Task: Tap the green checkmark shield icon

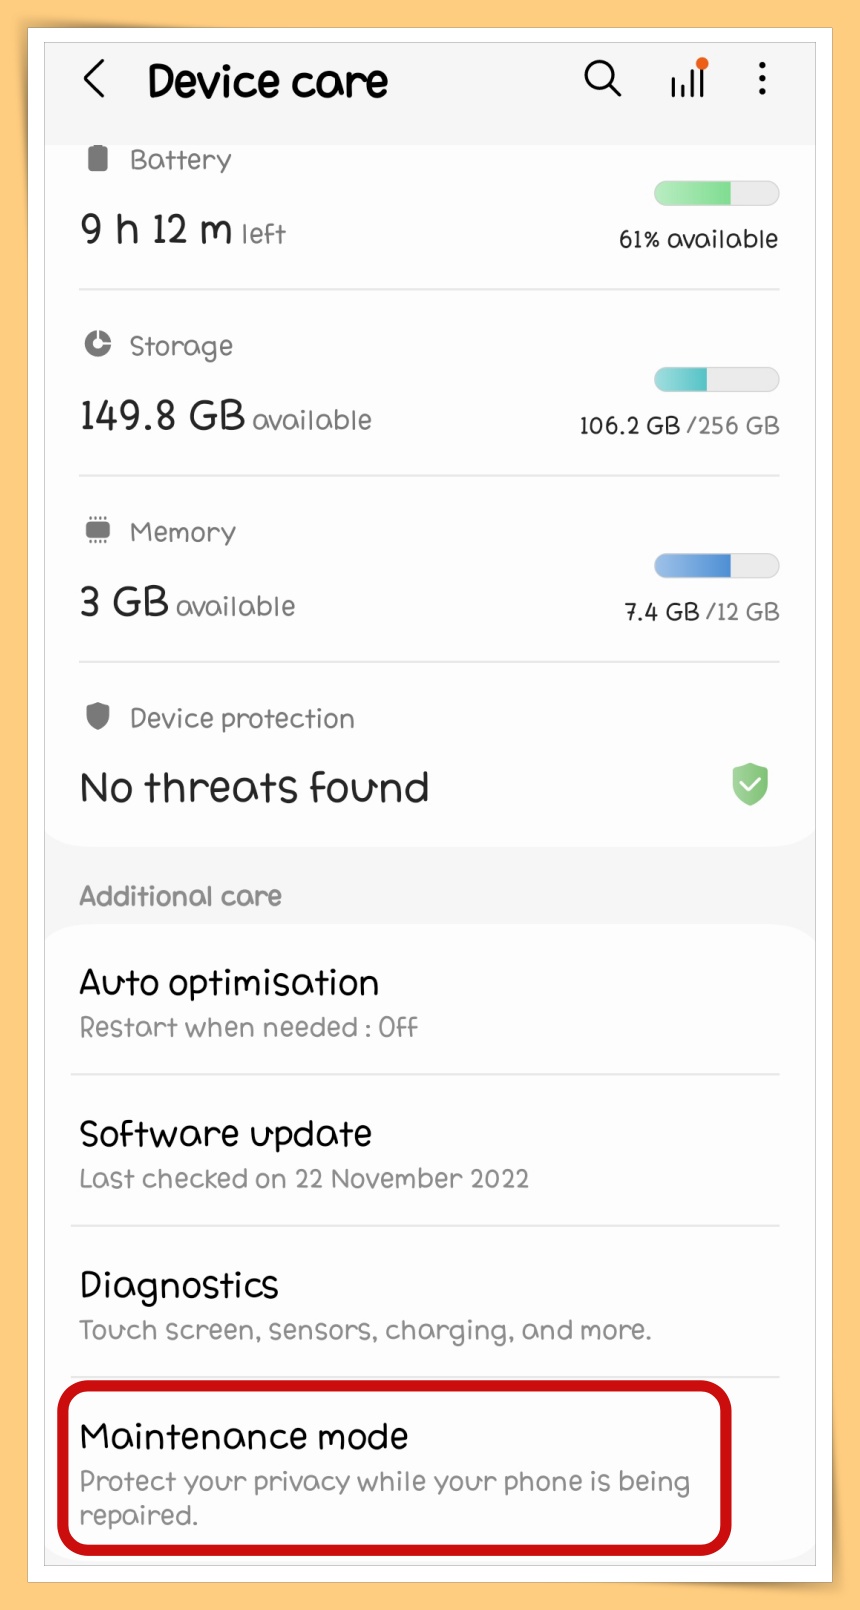Action: click(x=750, y=784)
